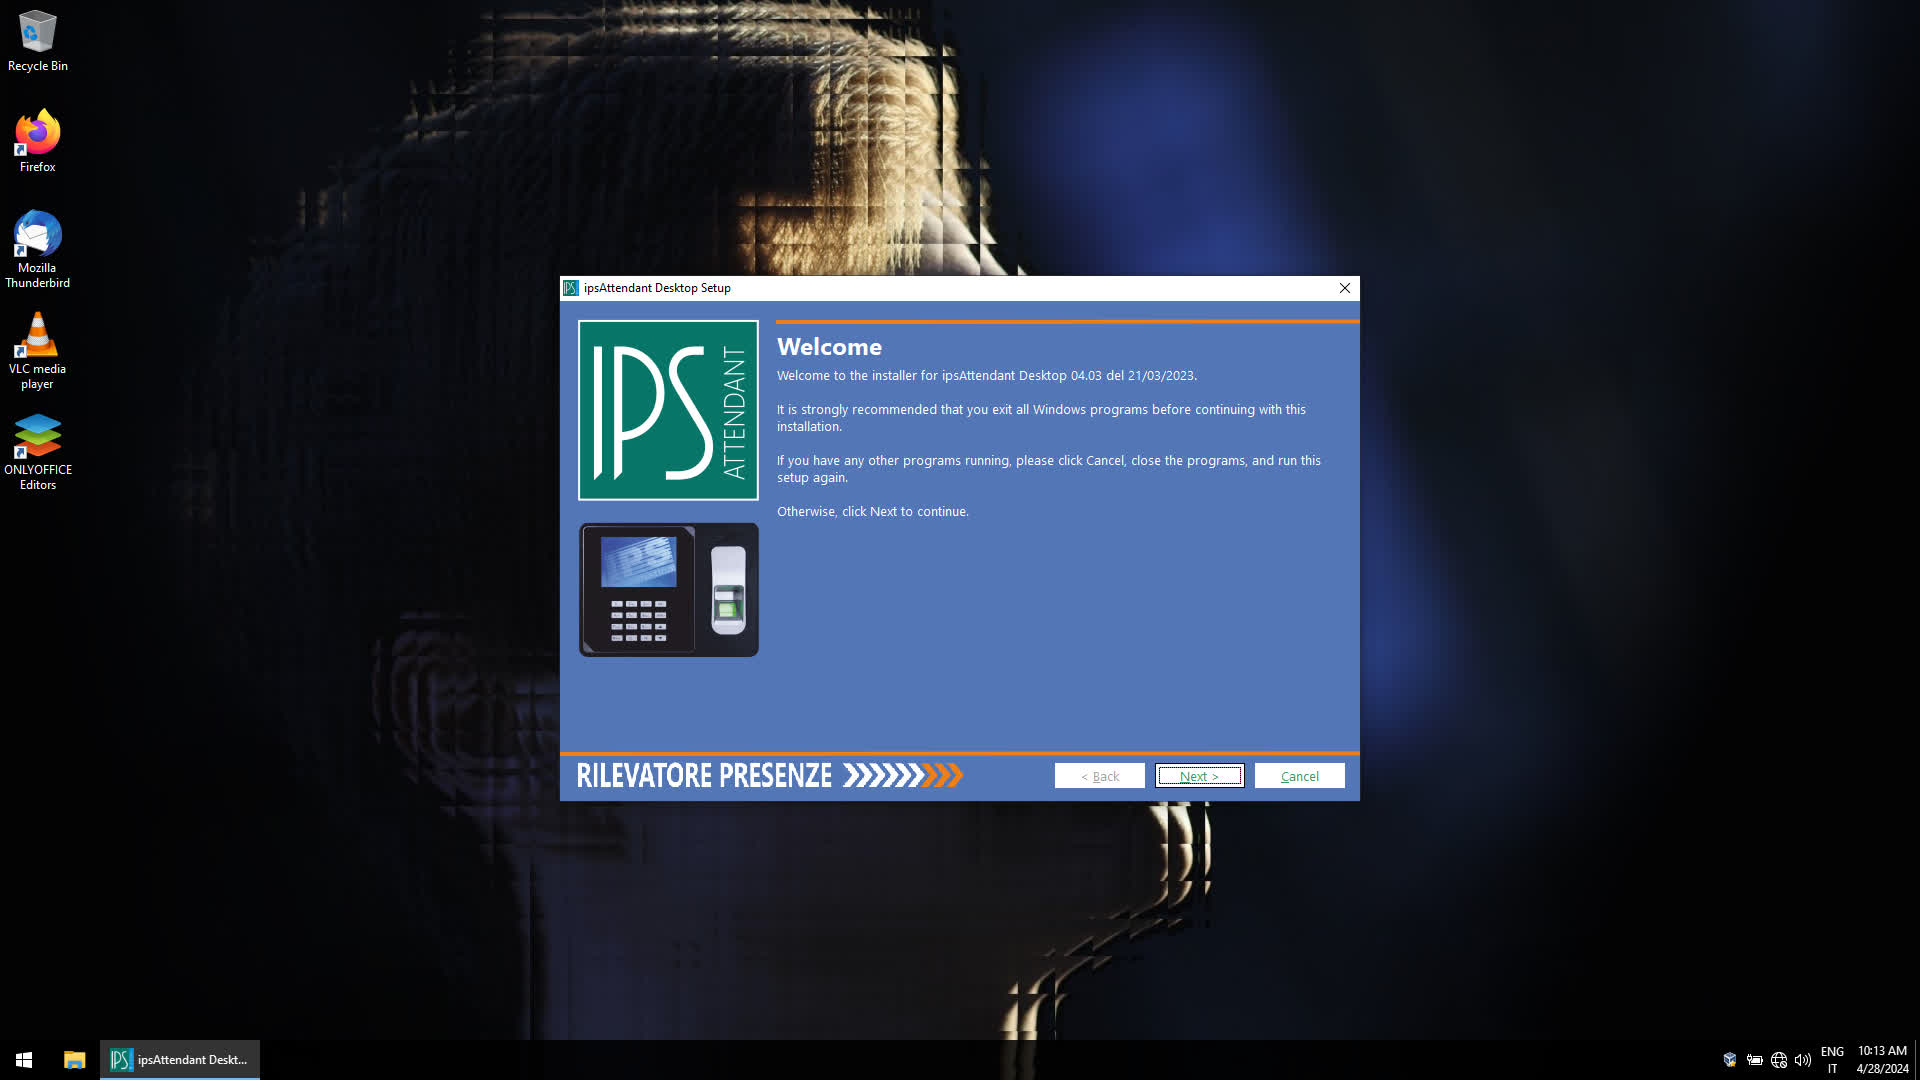Click the Recycle Bin icon on desktop

tap(37, 28)
